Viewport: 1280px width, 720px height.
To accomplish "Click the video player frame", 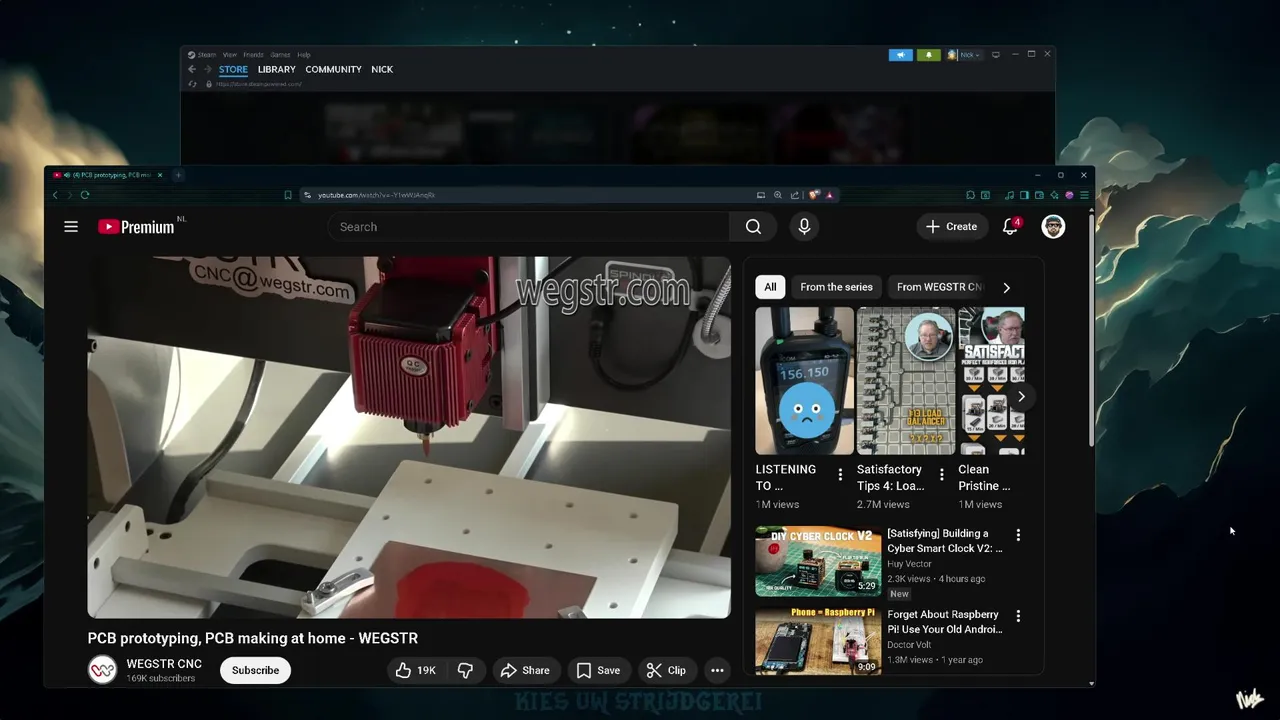I will coord(409,437).
